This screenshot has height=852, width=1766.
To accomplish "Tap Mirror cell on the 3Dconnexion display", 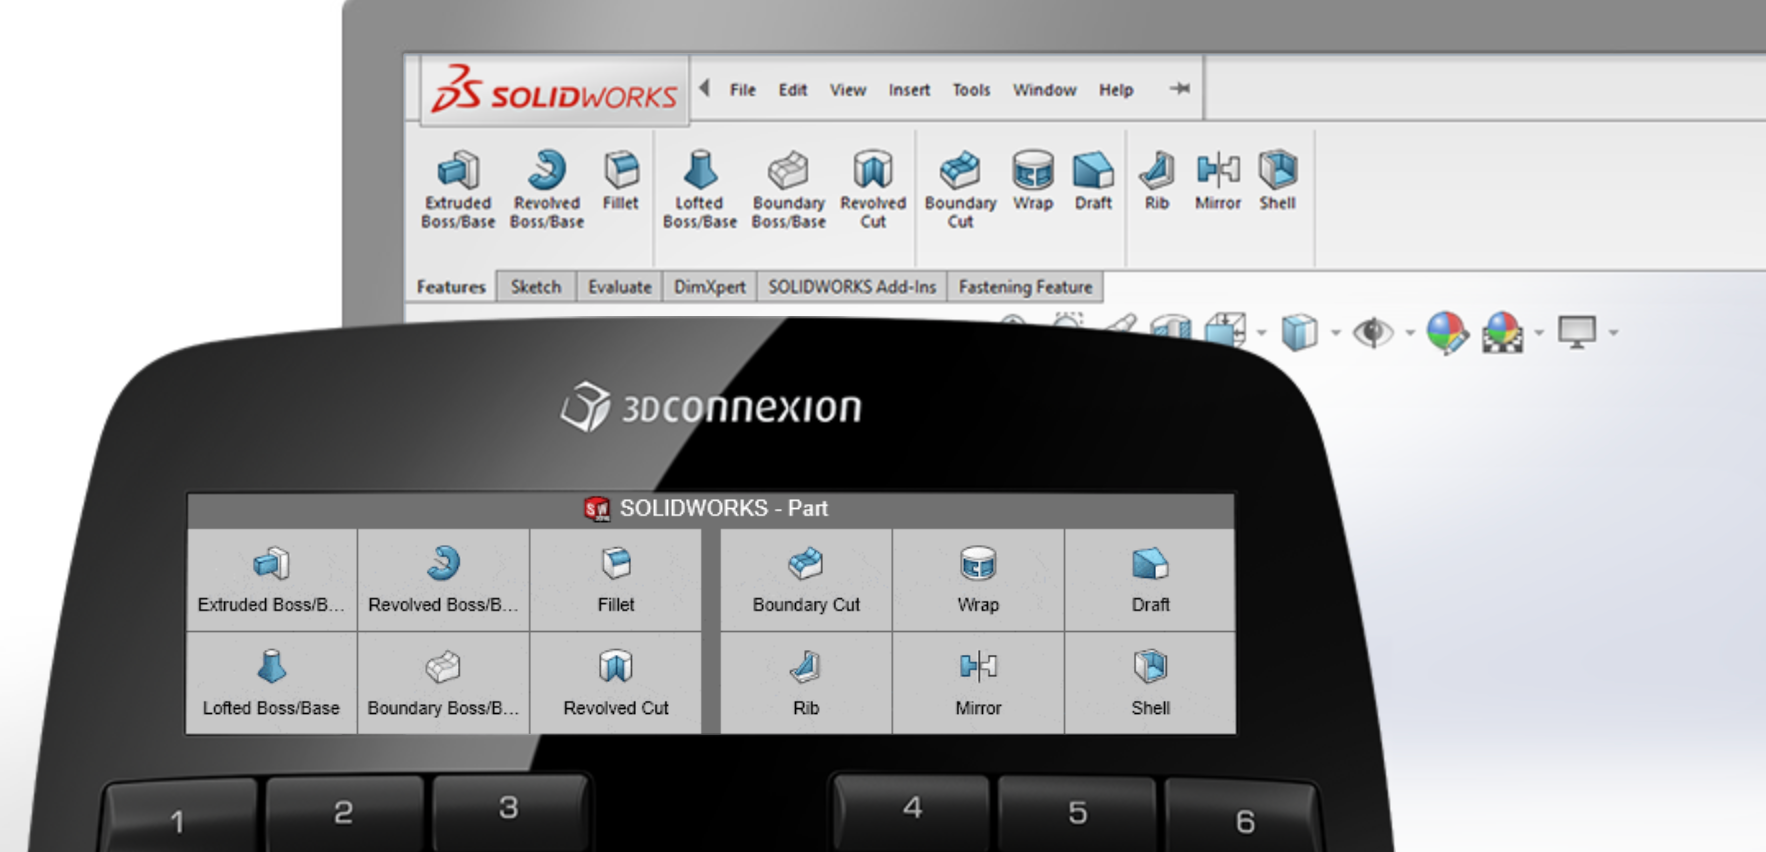I will click(978, 683).
